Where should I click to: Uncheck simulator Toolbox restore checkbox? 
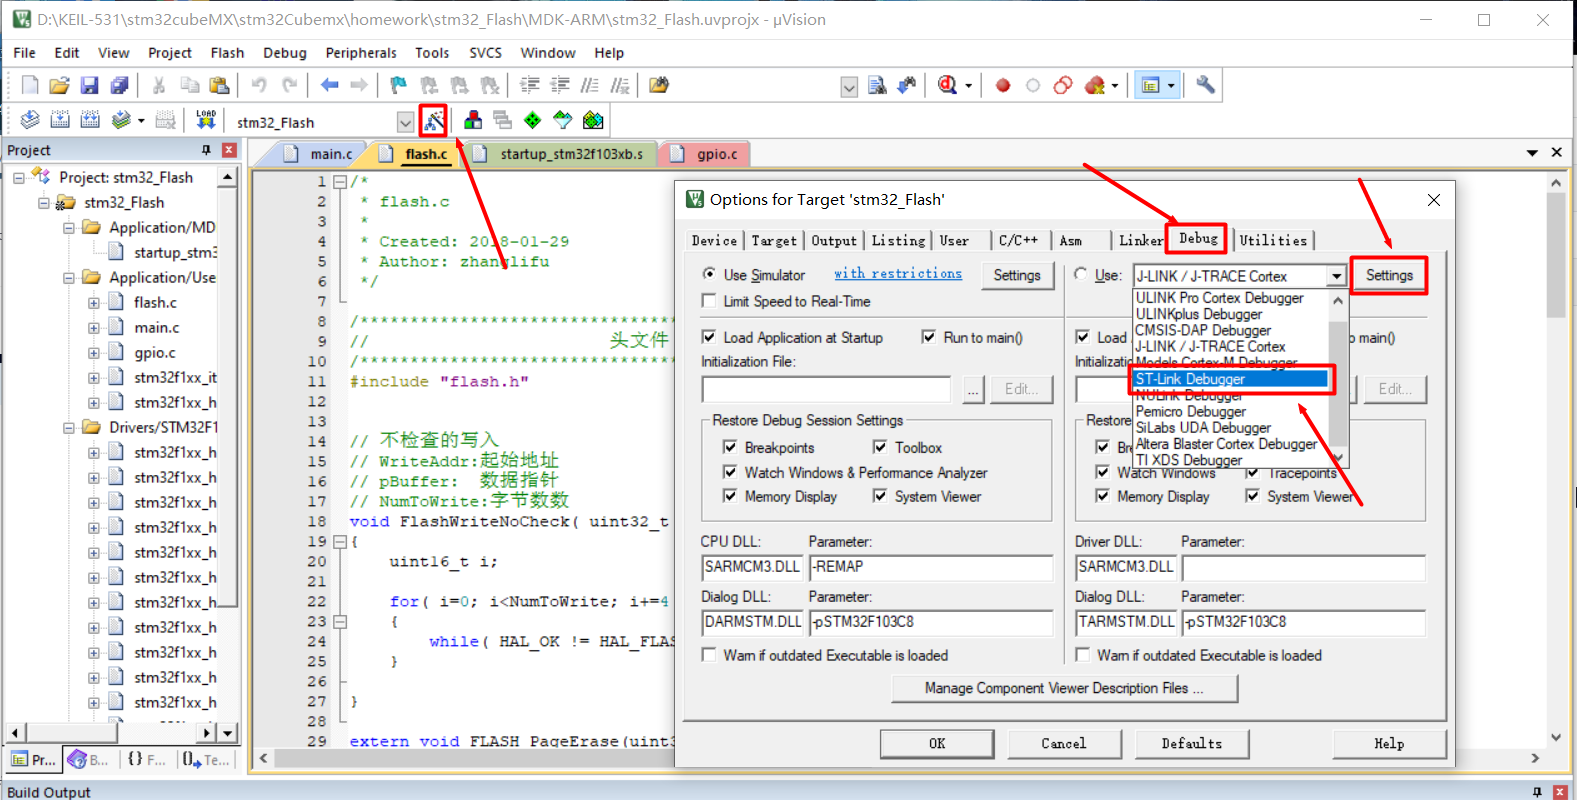point(880,447)
